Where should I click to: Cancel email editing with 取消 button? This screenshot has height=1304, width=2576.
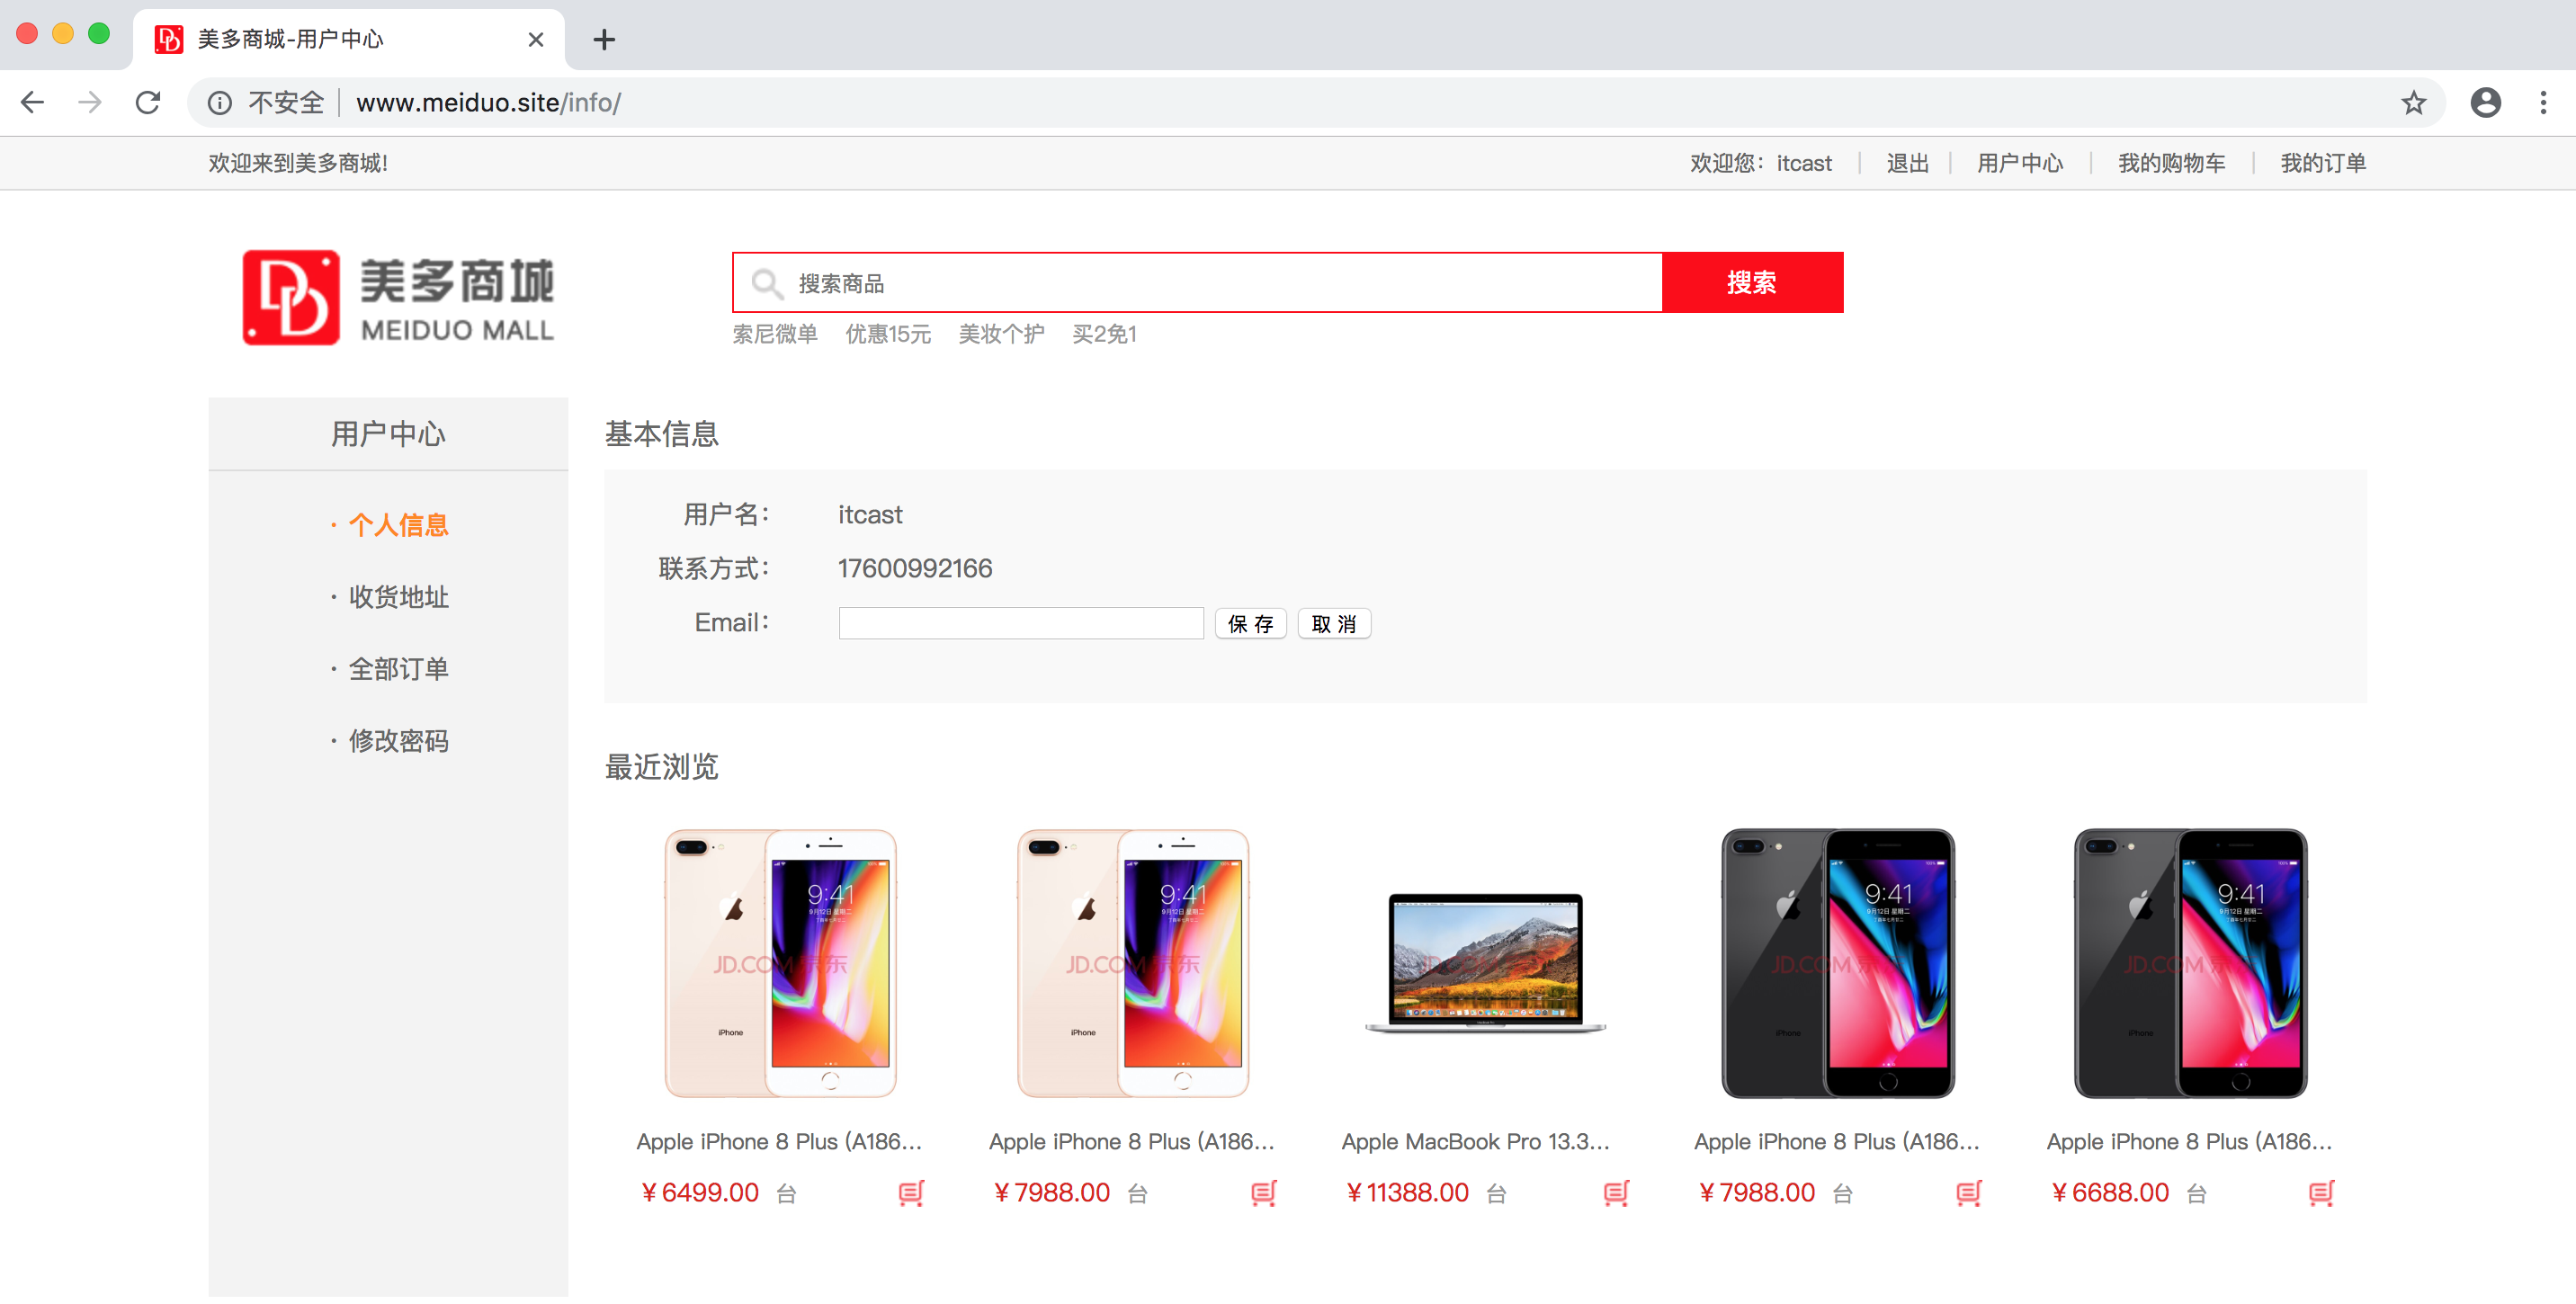click(x=1333, y=624)
